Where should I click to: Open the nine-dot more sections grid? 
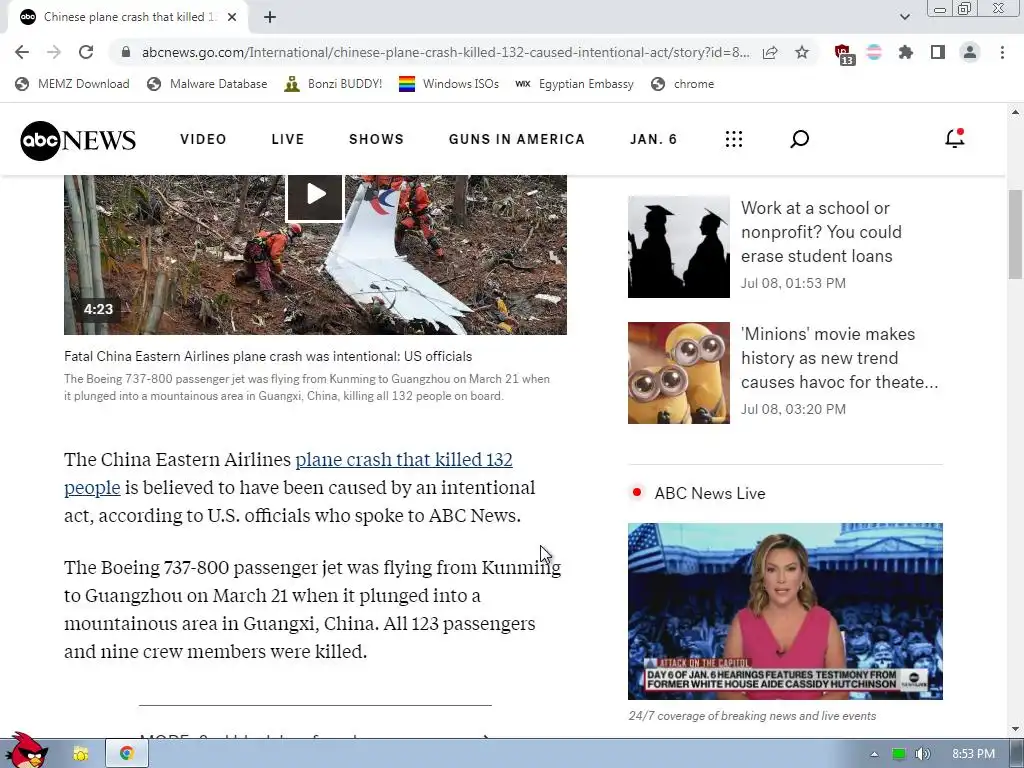tap(733, 139)
